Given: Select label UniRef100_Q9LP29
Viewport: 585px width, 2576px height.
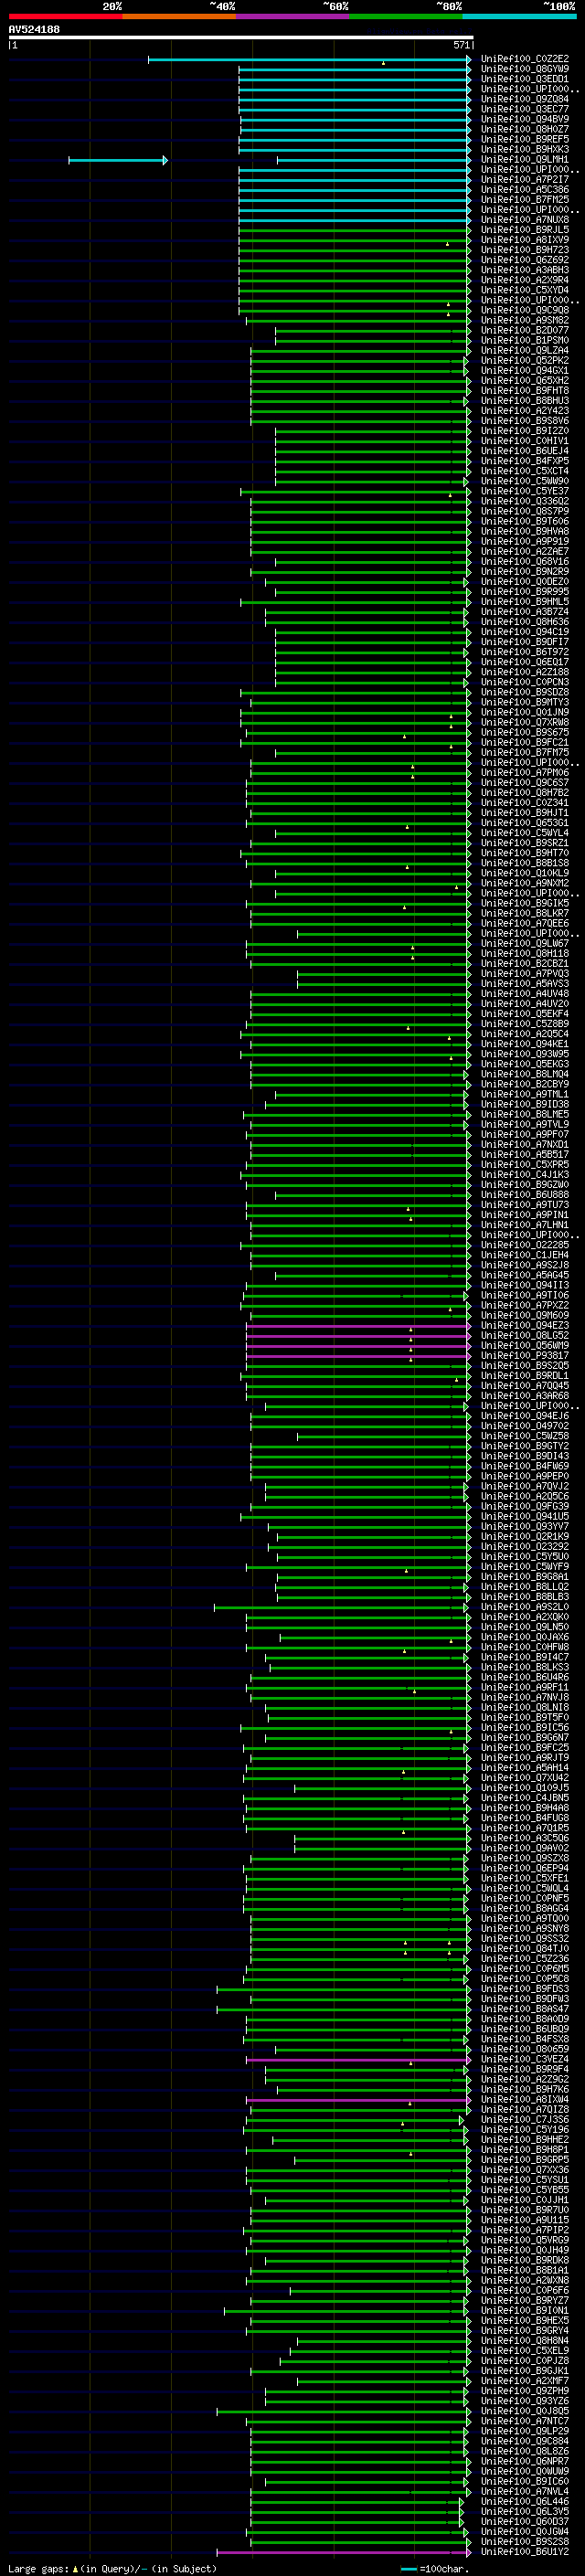Looking at the screenshot, I should [524, 2432].
